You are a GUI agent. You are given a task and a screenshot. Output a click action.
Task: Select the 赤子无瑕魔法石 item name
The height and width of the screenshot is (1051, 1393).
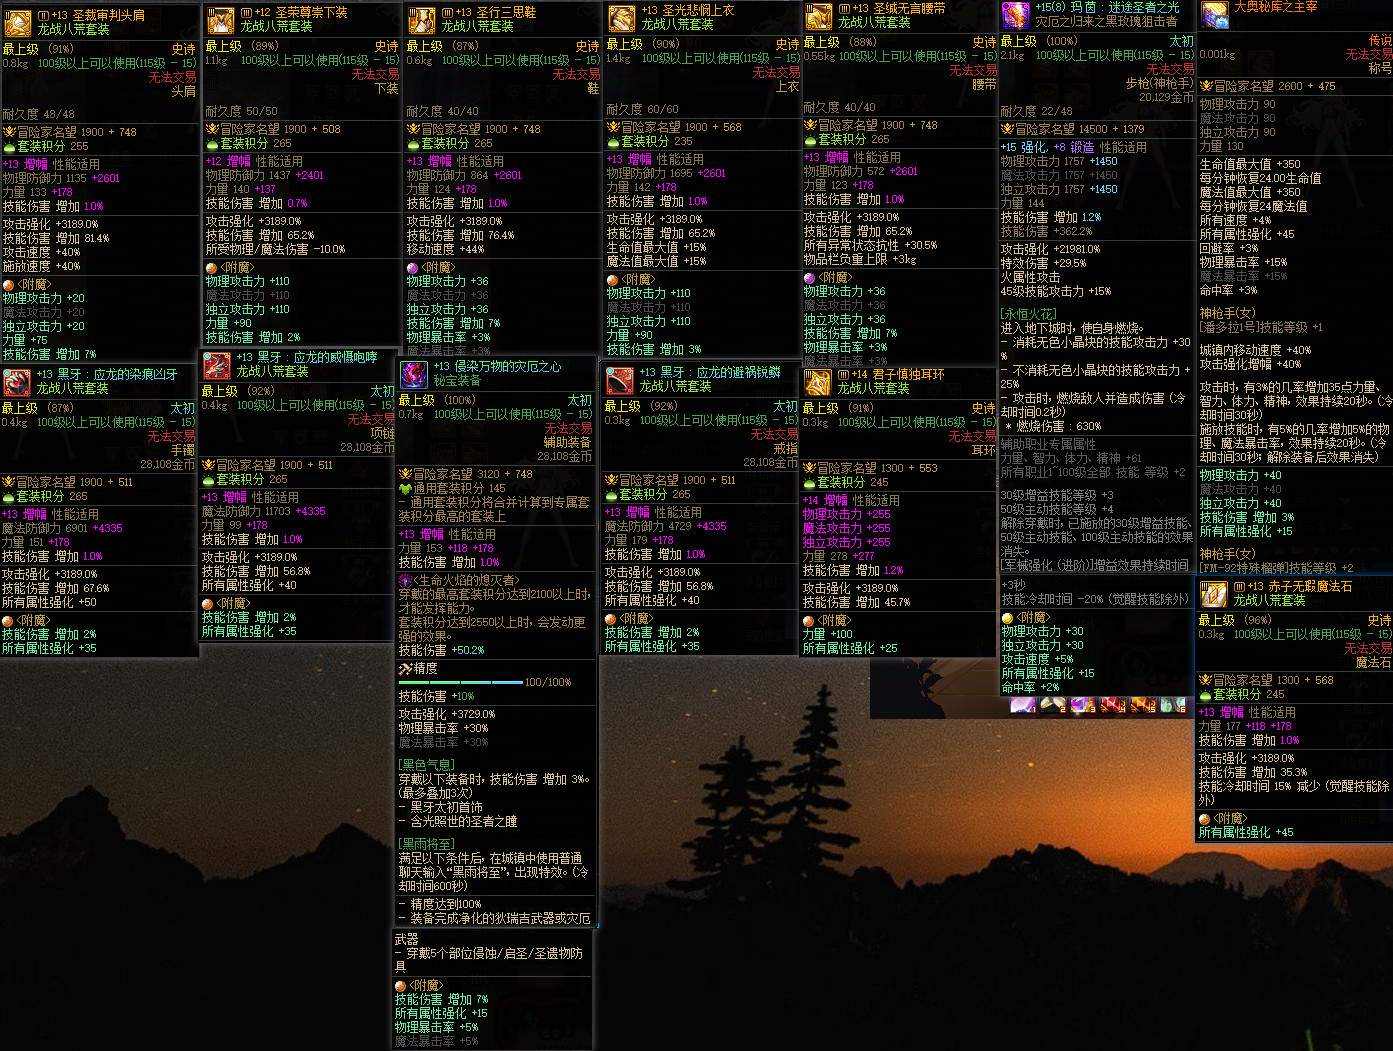1308,586
